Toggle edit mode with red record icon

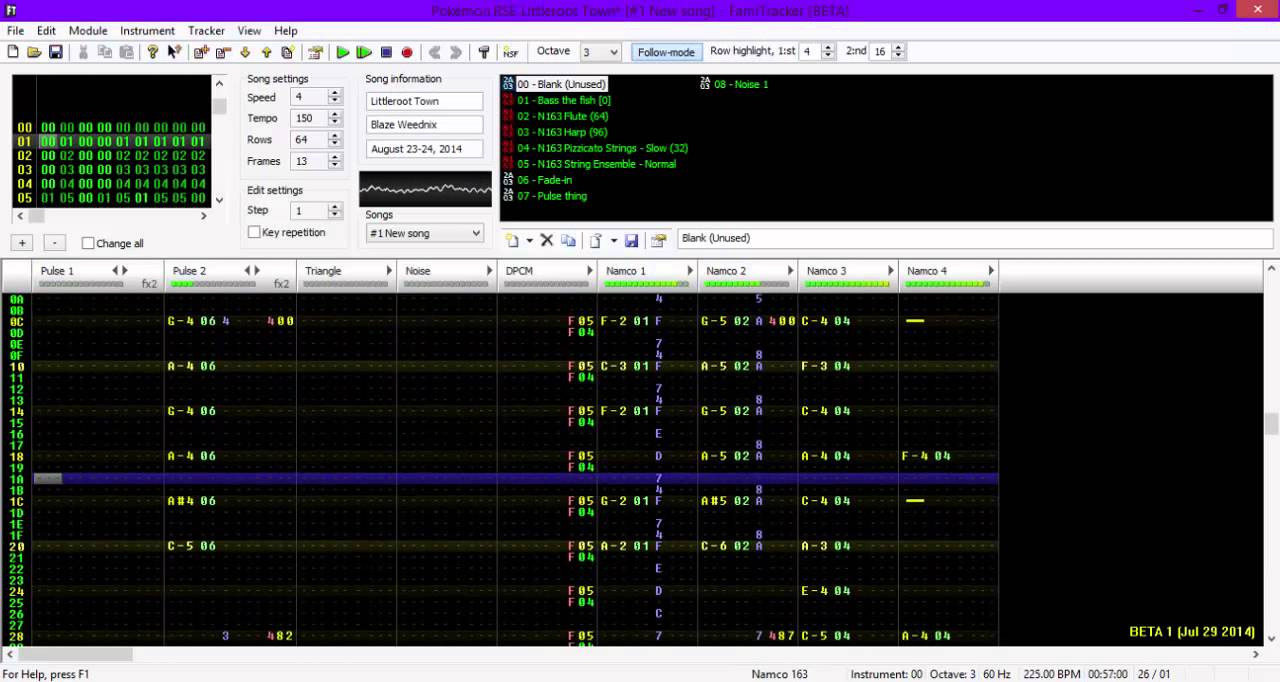coord(407,52)
